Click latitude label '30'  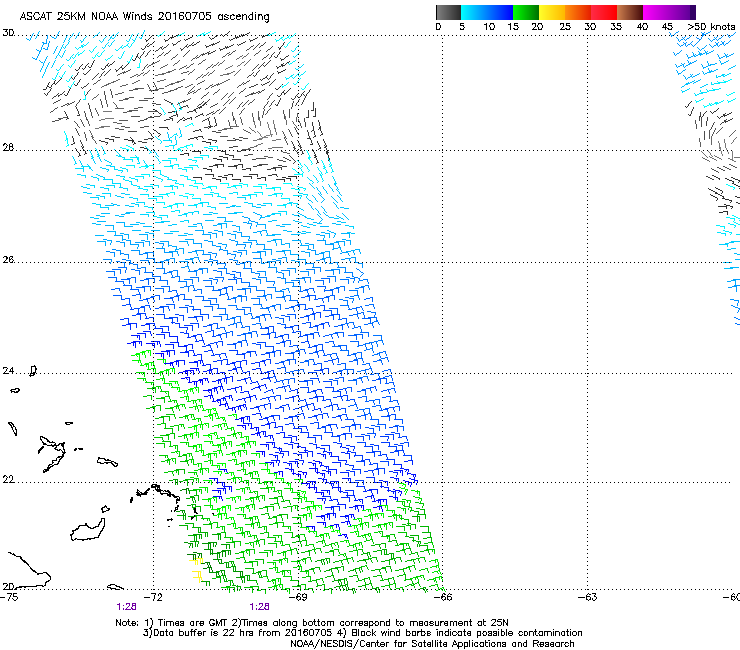[x=8, y=33]
